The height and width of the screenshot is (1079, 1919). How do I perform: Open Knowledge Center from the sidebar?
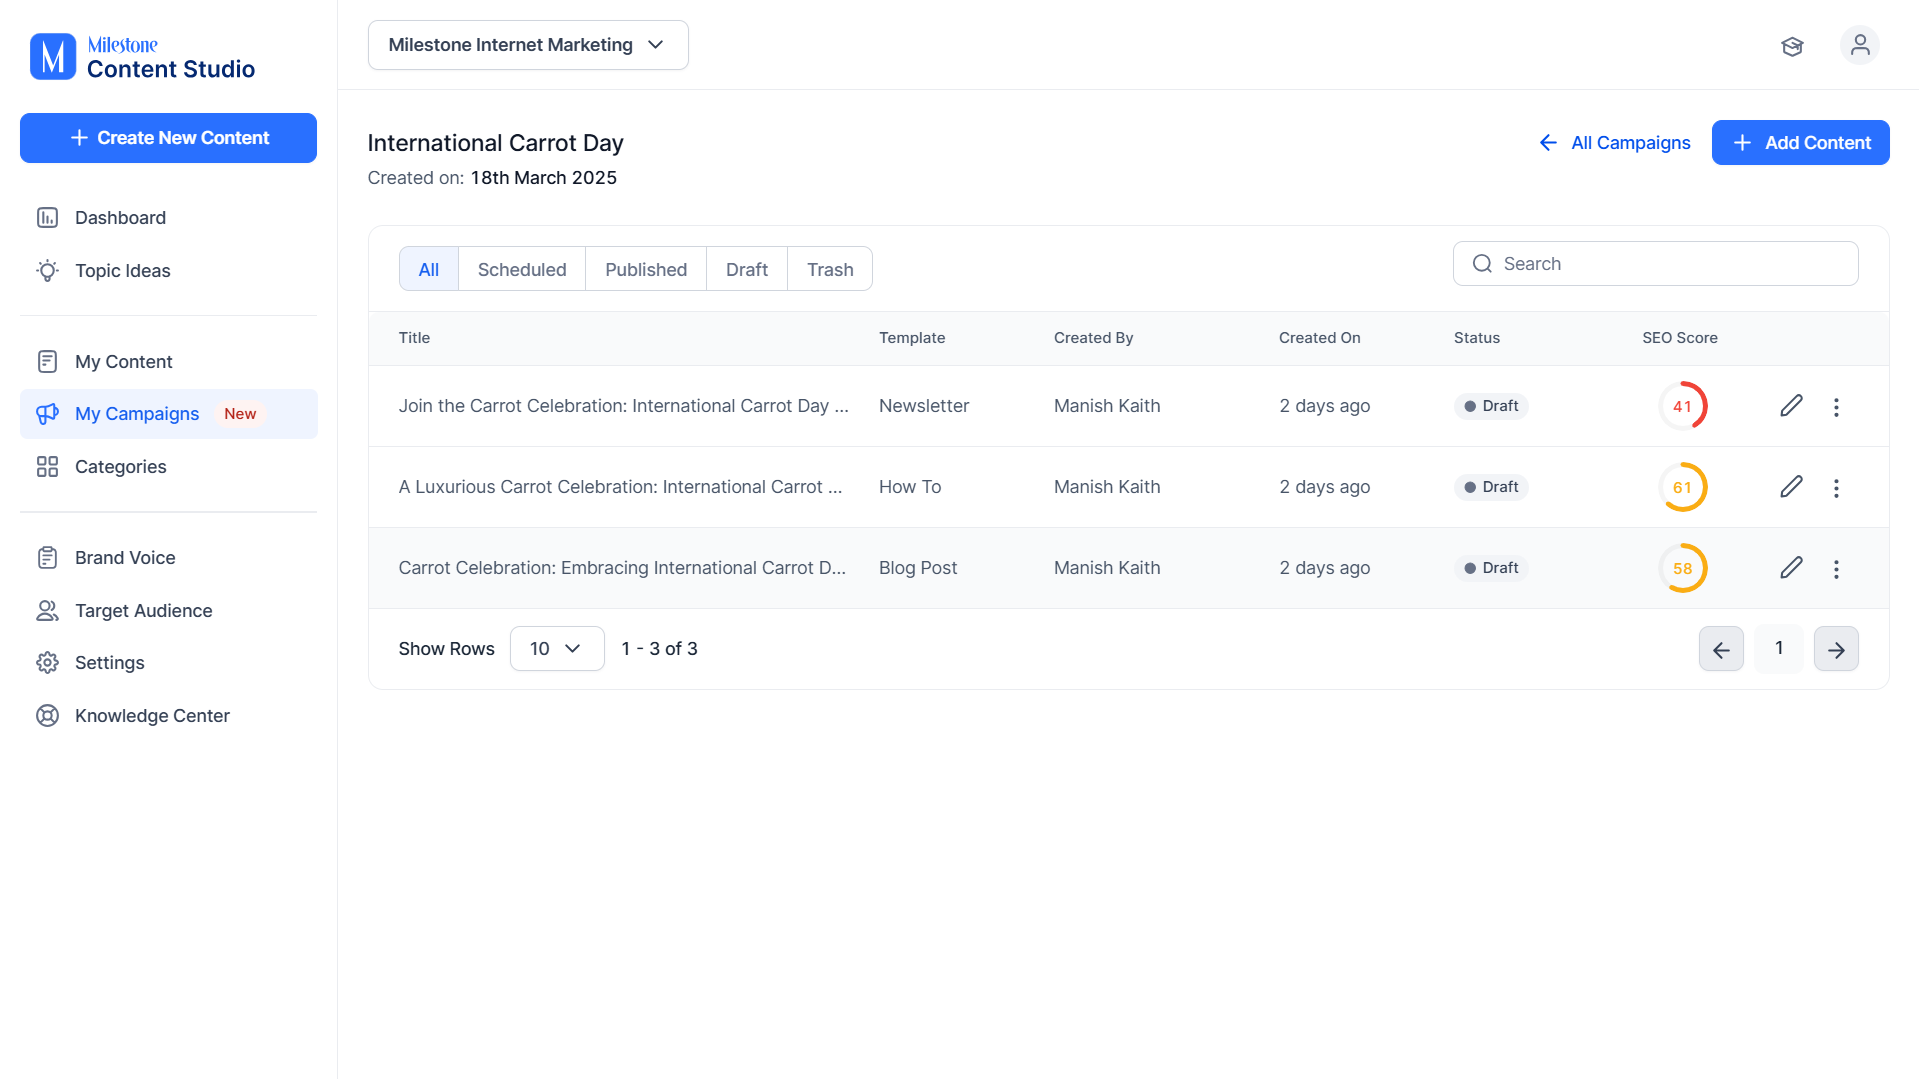(168, 716)
